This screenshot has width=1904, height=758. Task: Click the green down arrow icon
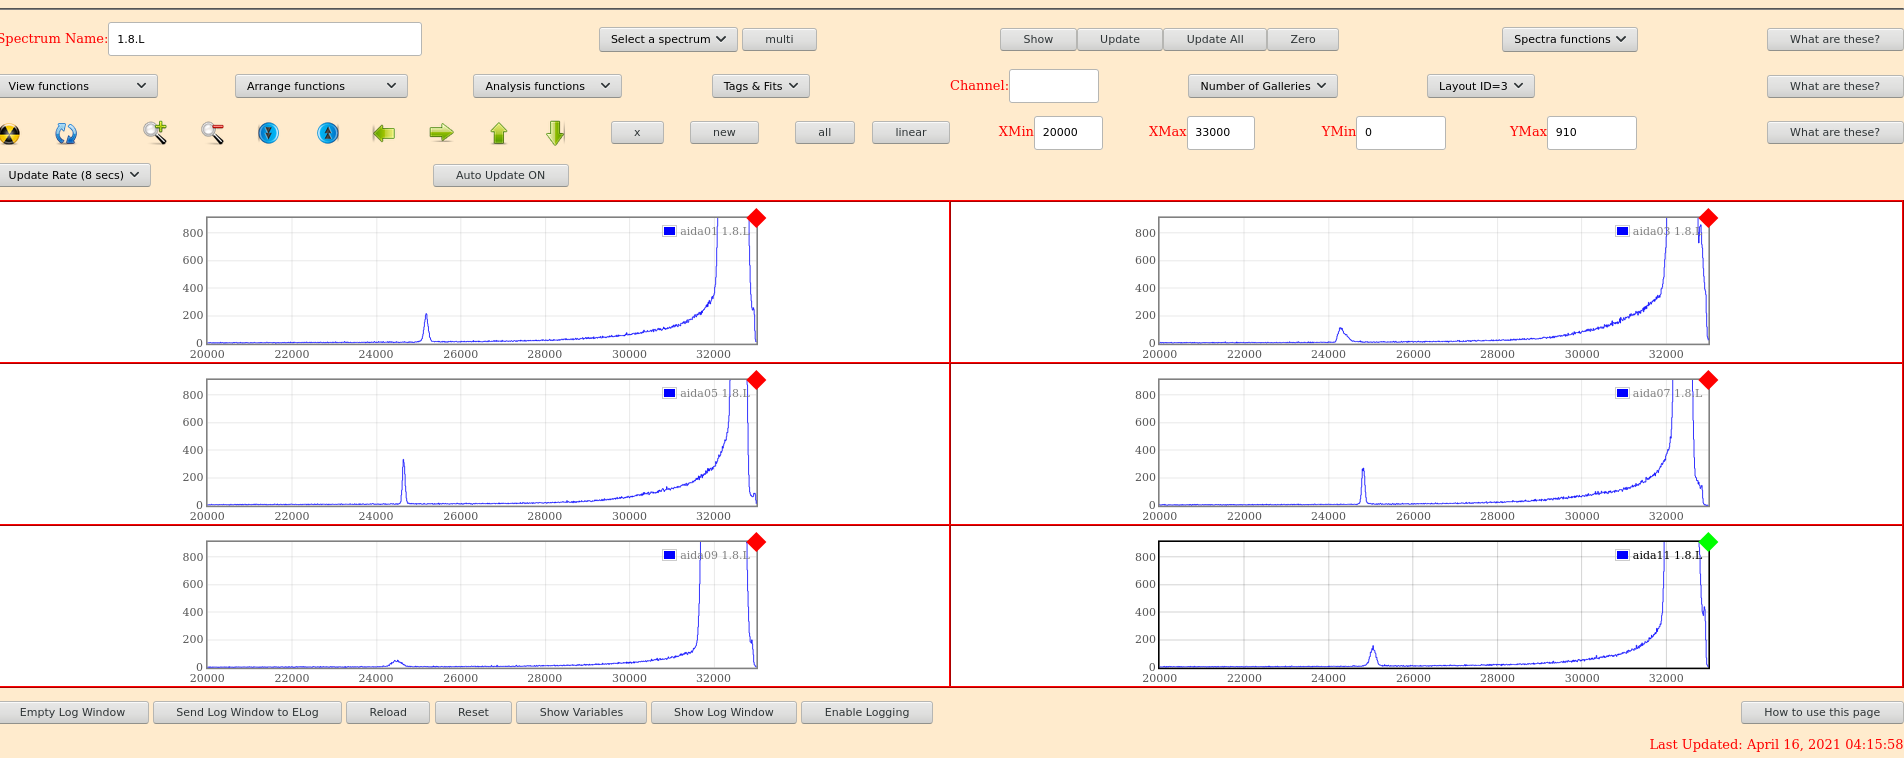556,133
